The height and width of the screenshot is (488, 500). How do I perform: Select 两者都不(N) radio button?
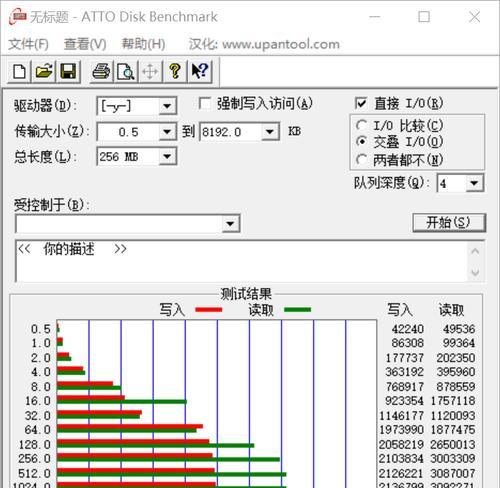point(361,160)
